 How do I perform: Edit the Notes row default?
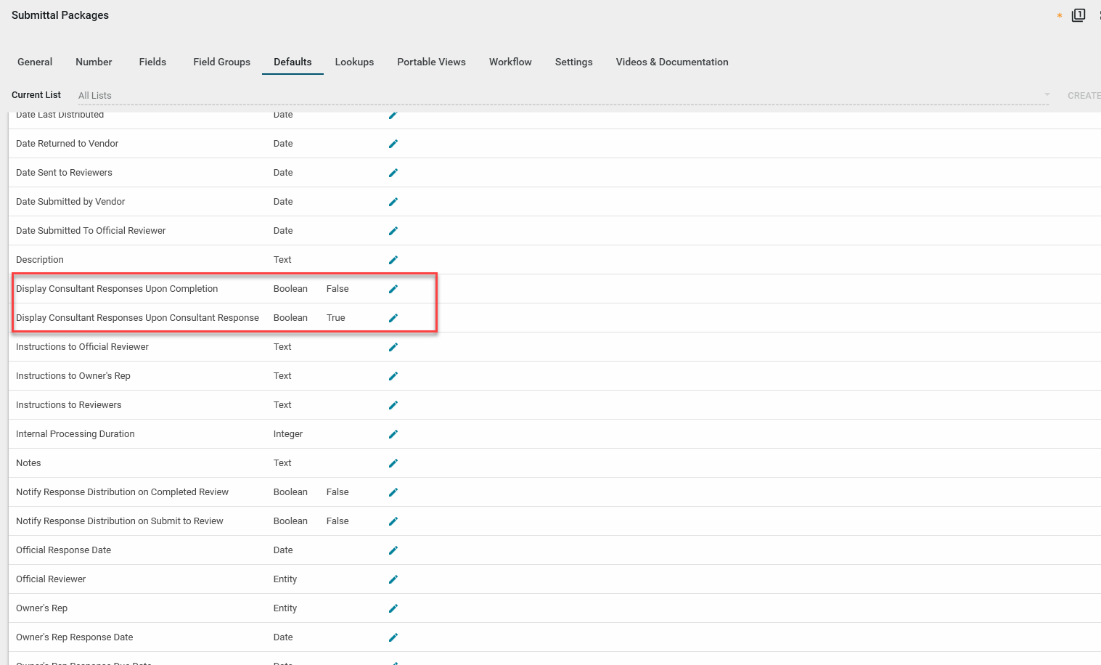(393, 463)
